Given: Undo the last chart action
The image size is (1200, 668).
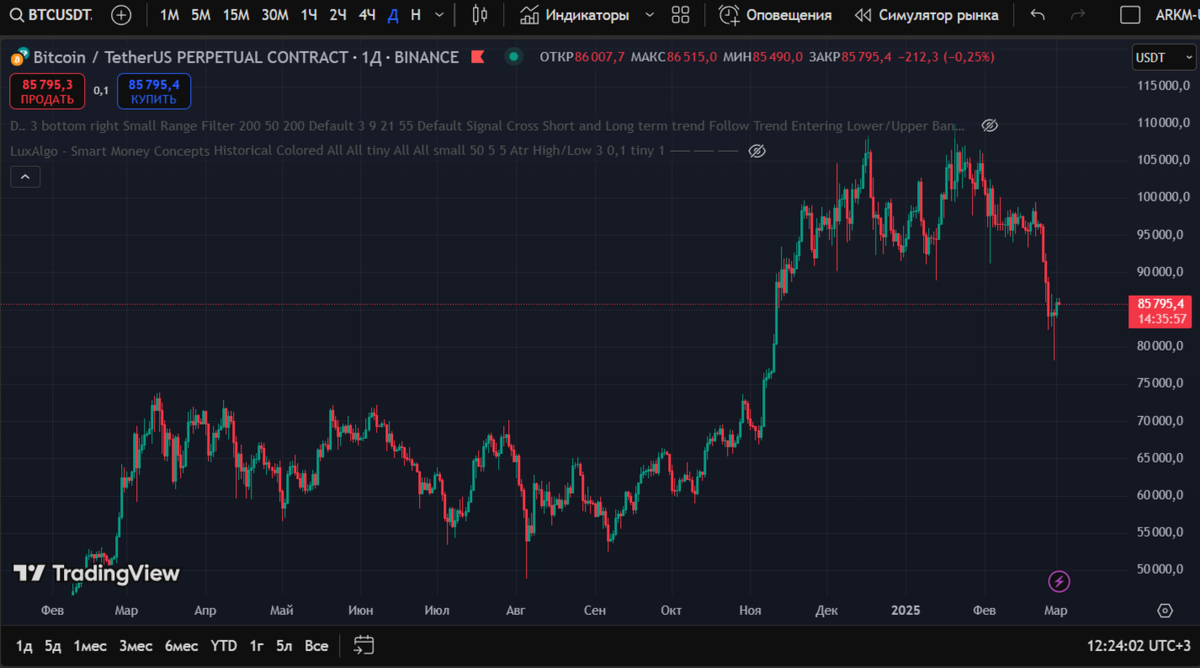Looking at the screenshot, I should (1038, 15).
